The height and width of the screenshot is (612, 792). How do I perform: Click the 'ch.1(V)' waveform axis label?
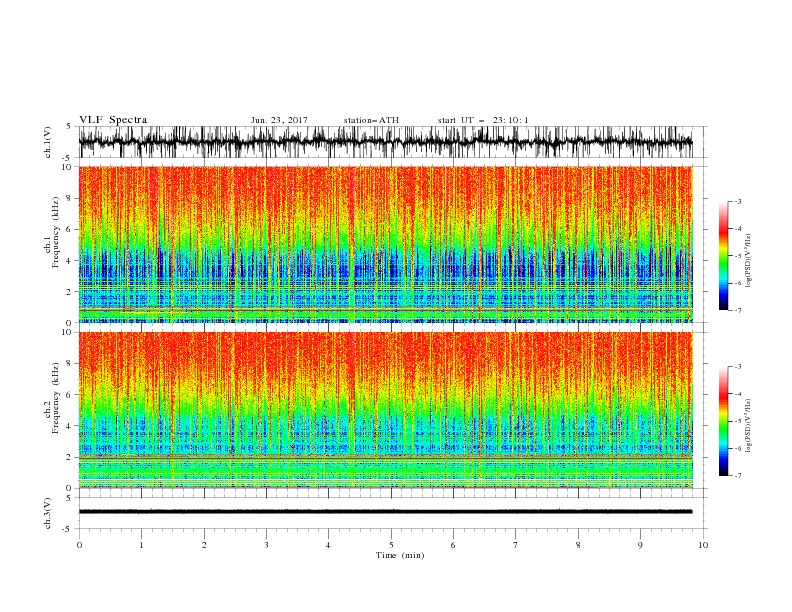coord(48,142)
